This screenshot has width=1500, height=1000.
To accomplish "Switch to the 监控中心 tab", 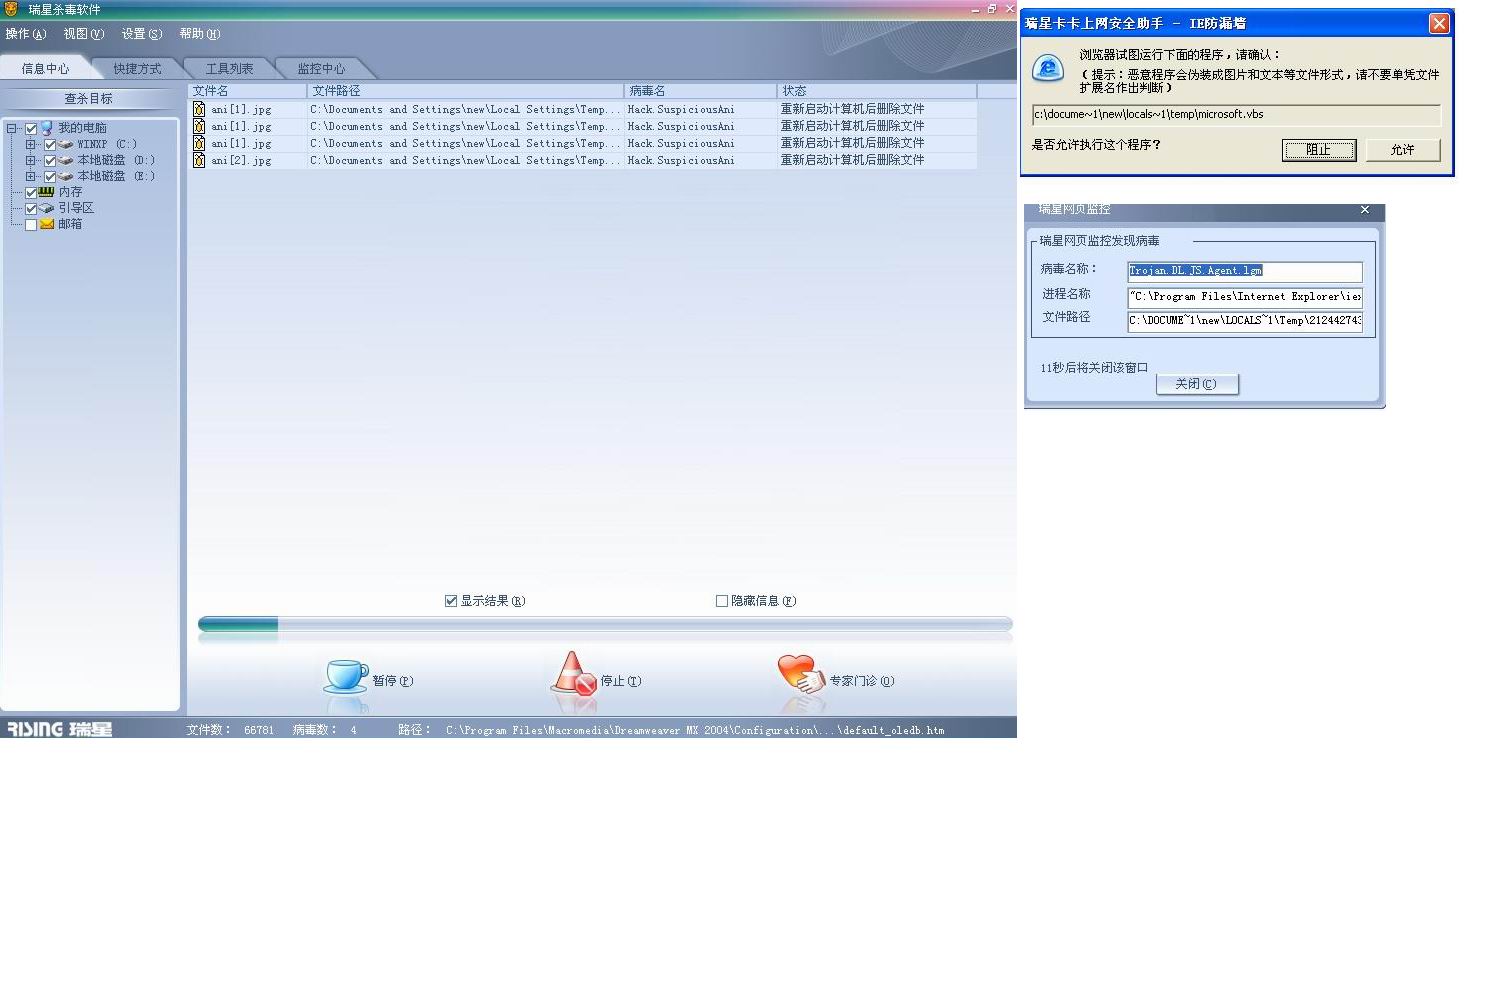I will pyautogui.click(x=322, y=69).
